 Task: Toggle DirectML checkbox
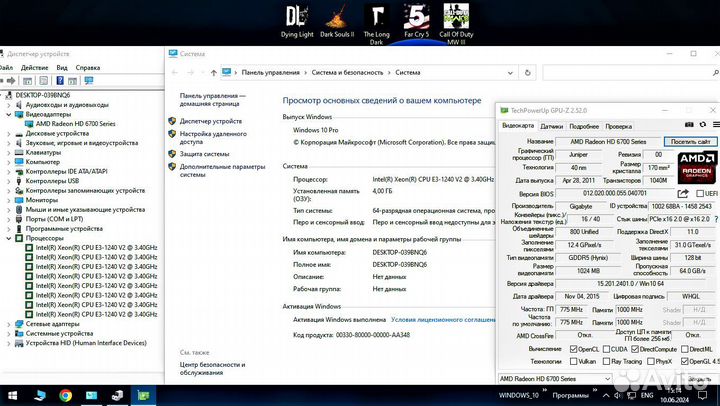(x=685, y=349)
